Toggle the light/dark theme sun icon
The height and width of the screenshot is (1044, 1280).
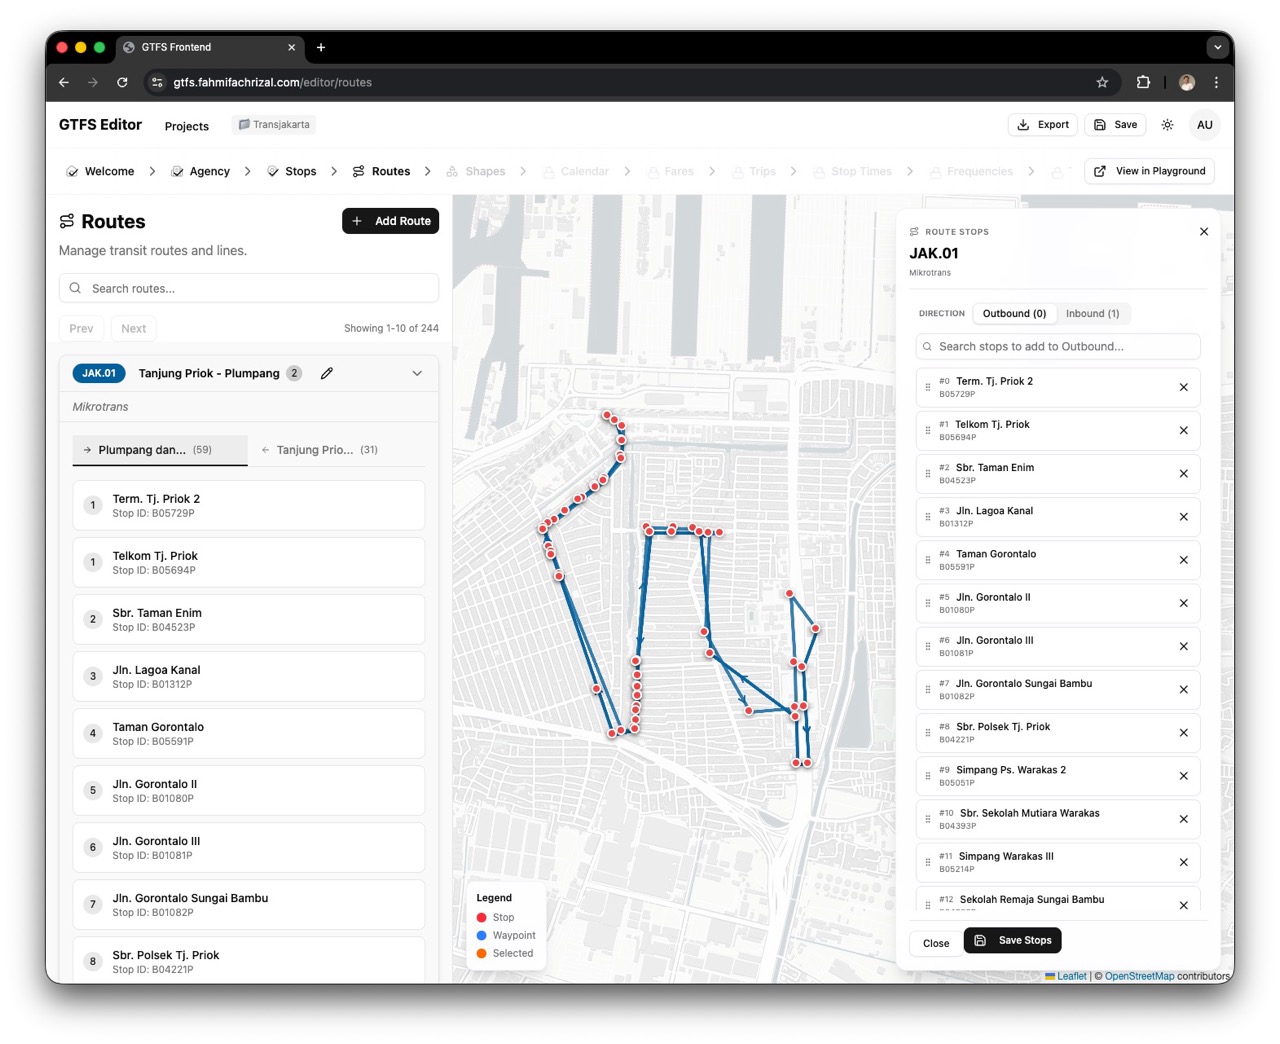coord(1167,125)
